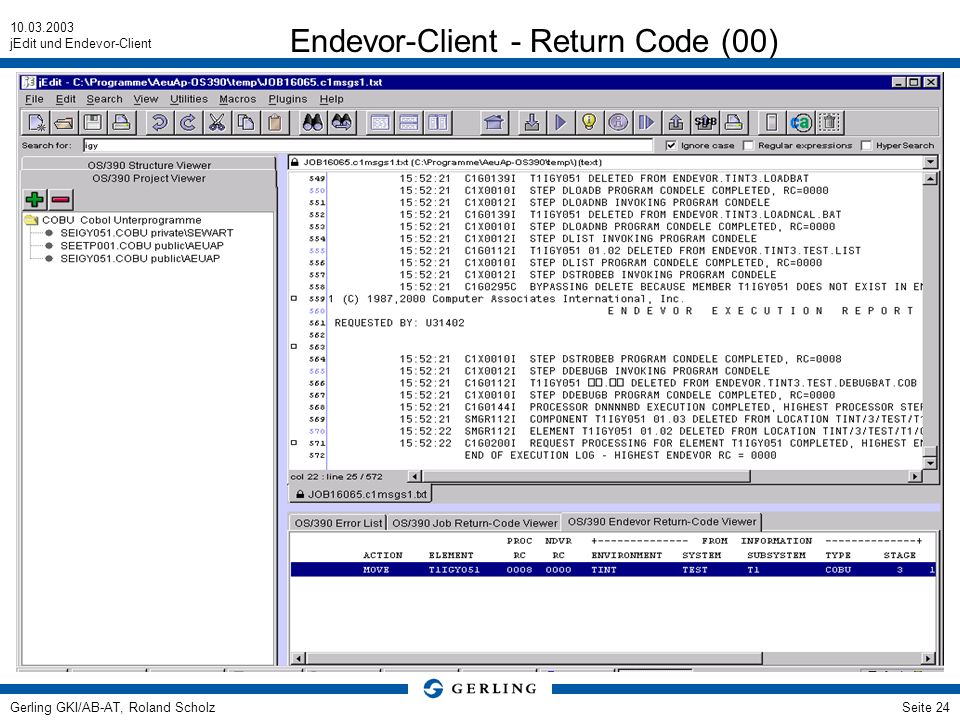
Task: Toggle fold marker at line 563
Action: [x=294, y=347]
